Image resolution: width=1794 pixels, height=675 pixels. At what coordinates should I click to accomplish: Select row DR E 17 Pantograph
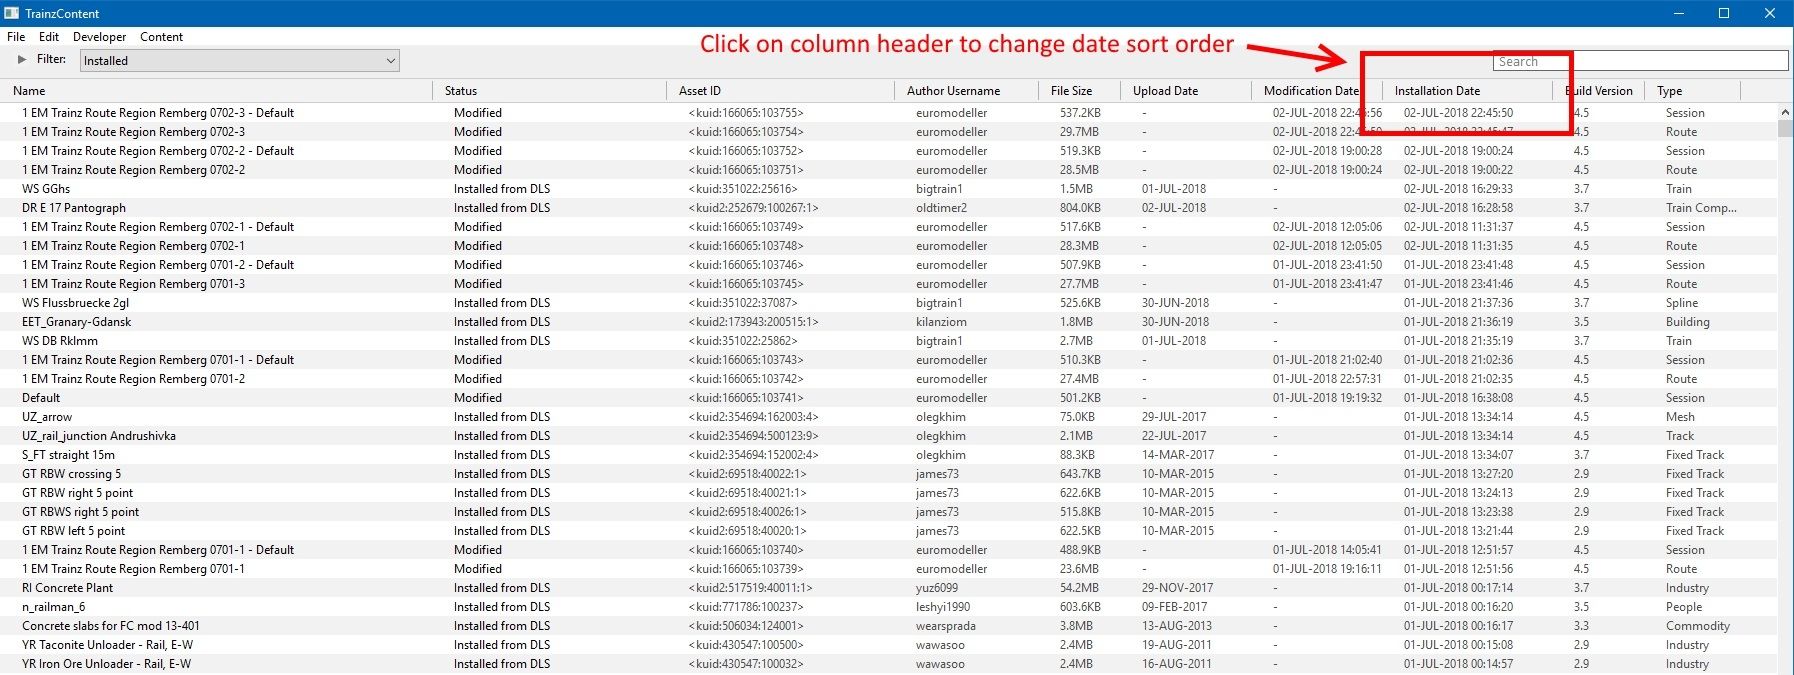[890, 208]
